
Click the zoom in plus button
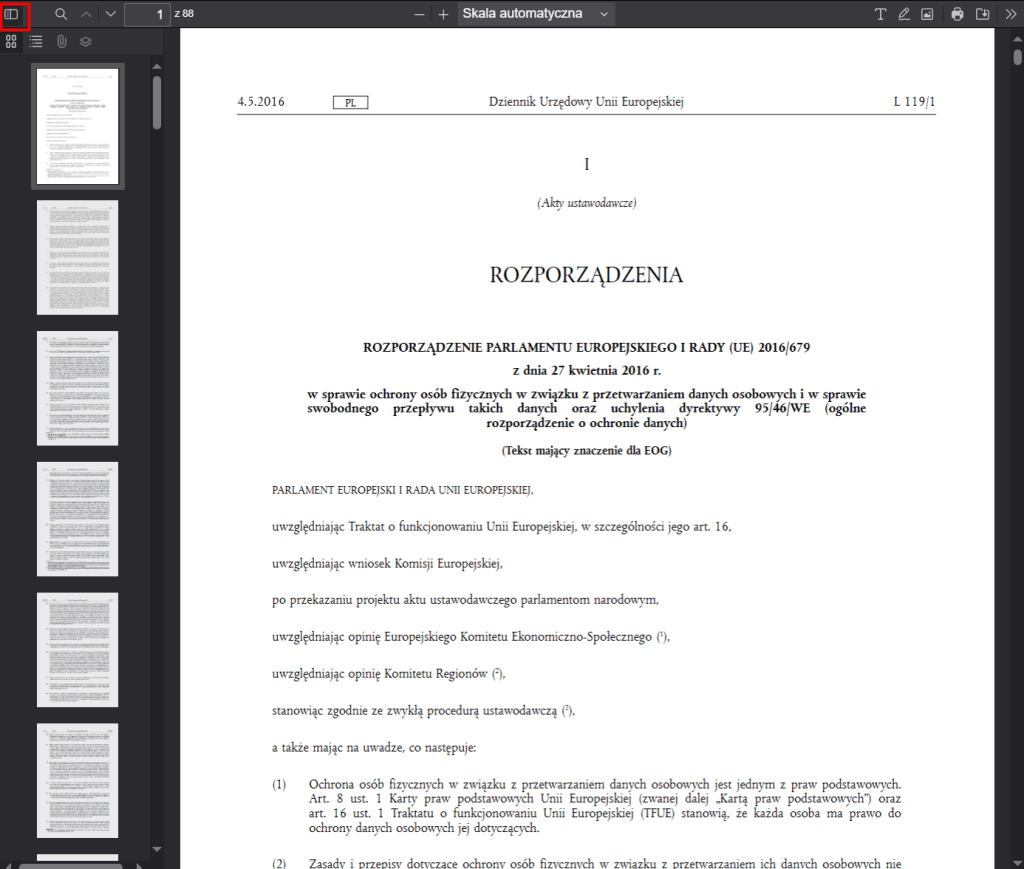pyautogui.click(x=443, y=14)
